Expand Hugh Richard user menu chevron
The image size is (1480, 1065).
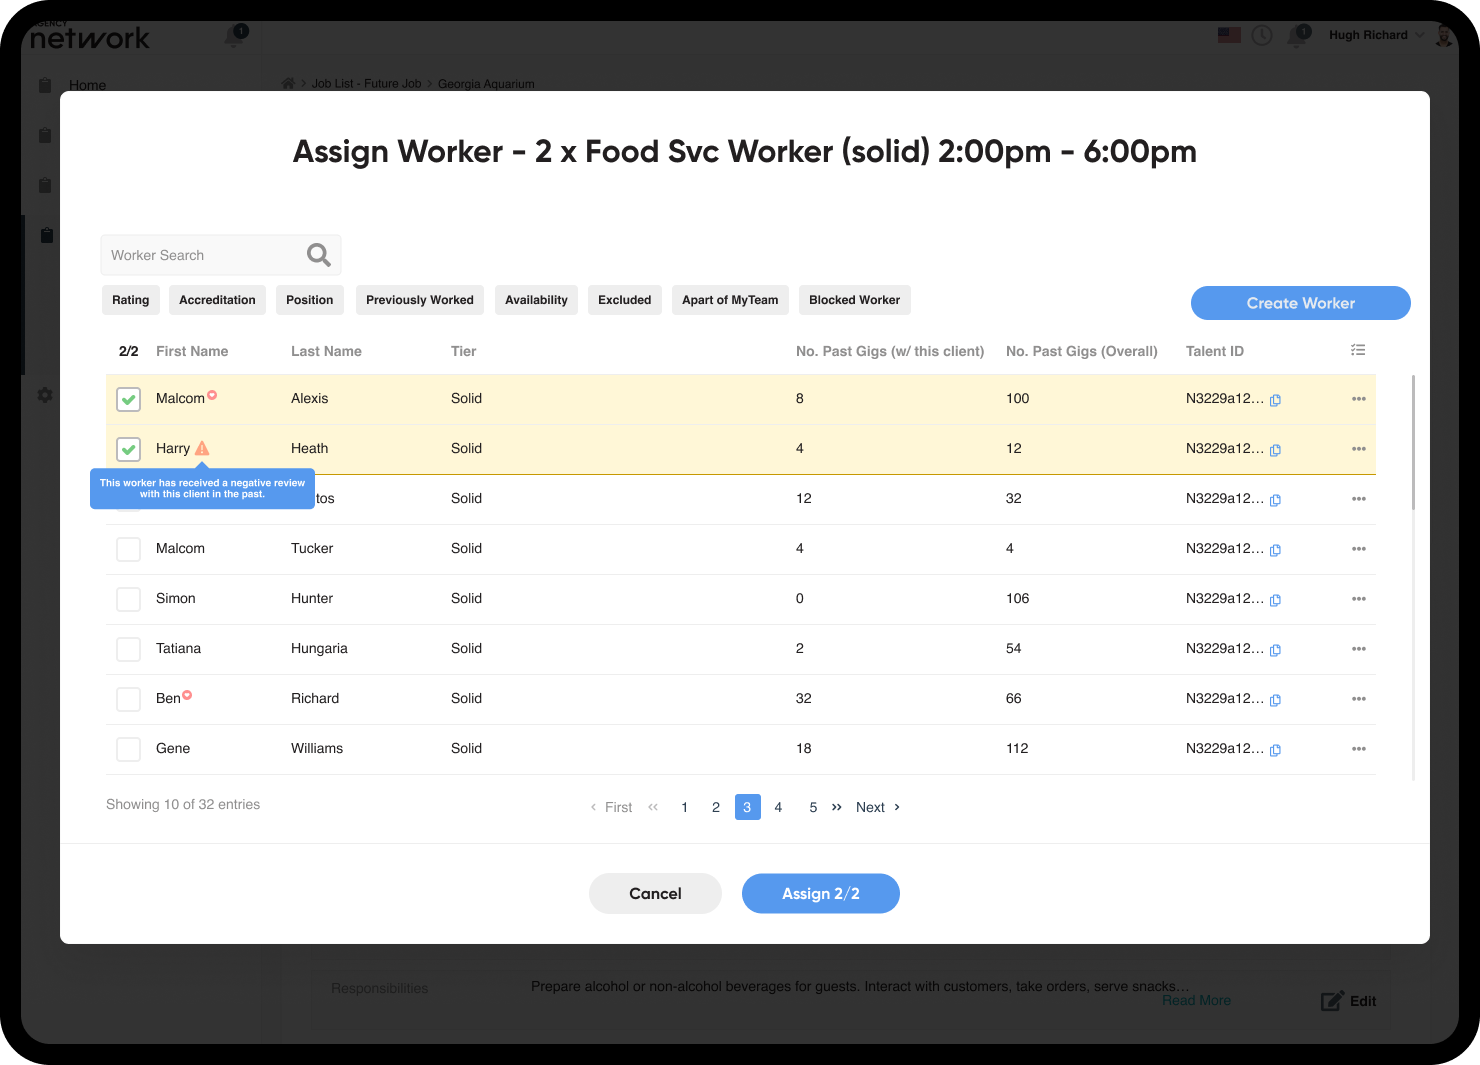pyautogui.click(x=1419, y=35)
